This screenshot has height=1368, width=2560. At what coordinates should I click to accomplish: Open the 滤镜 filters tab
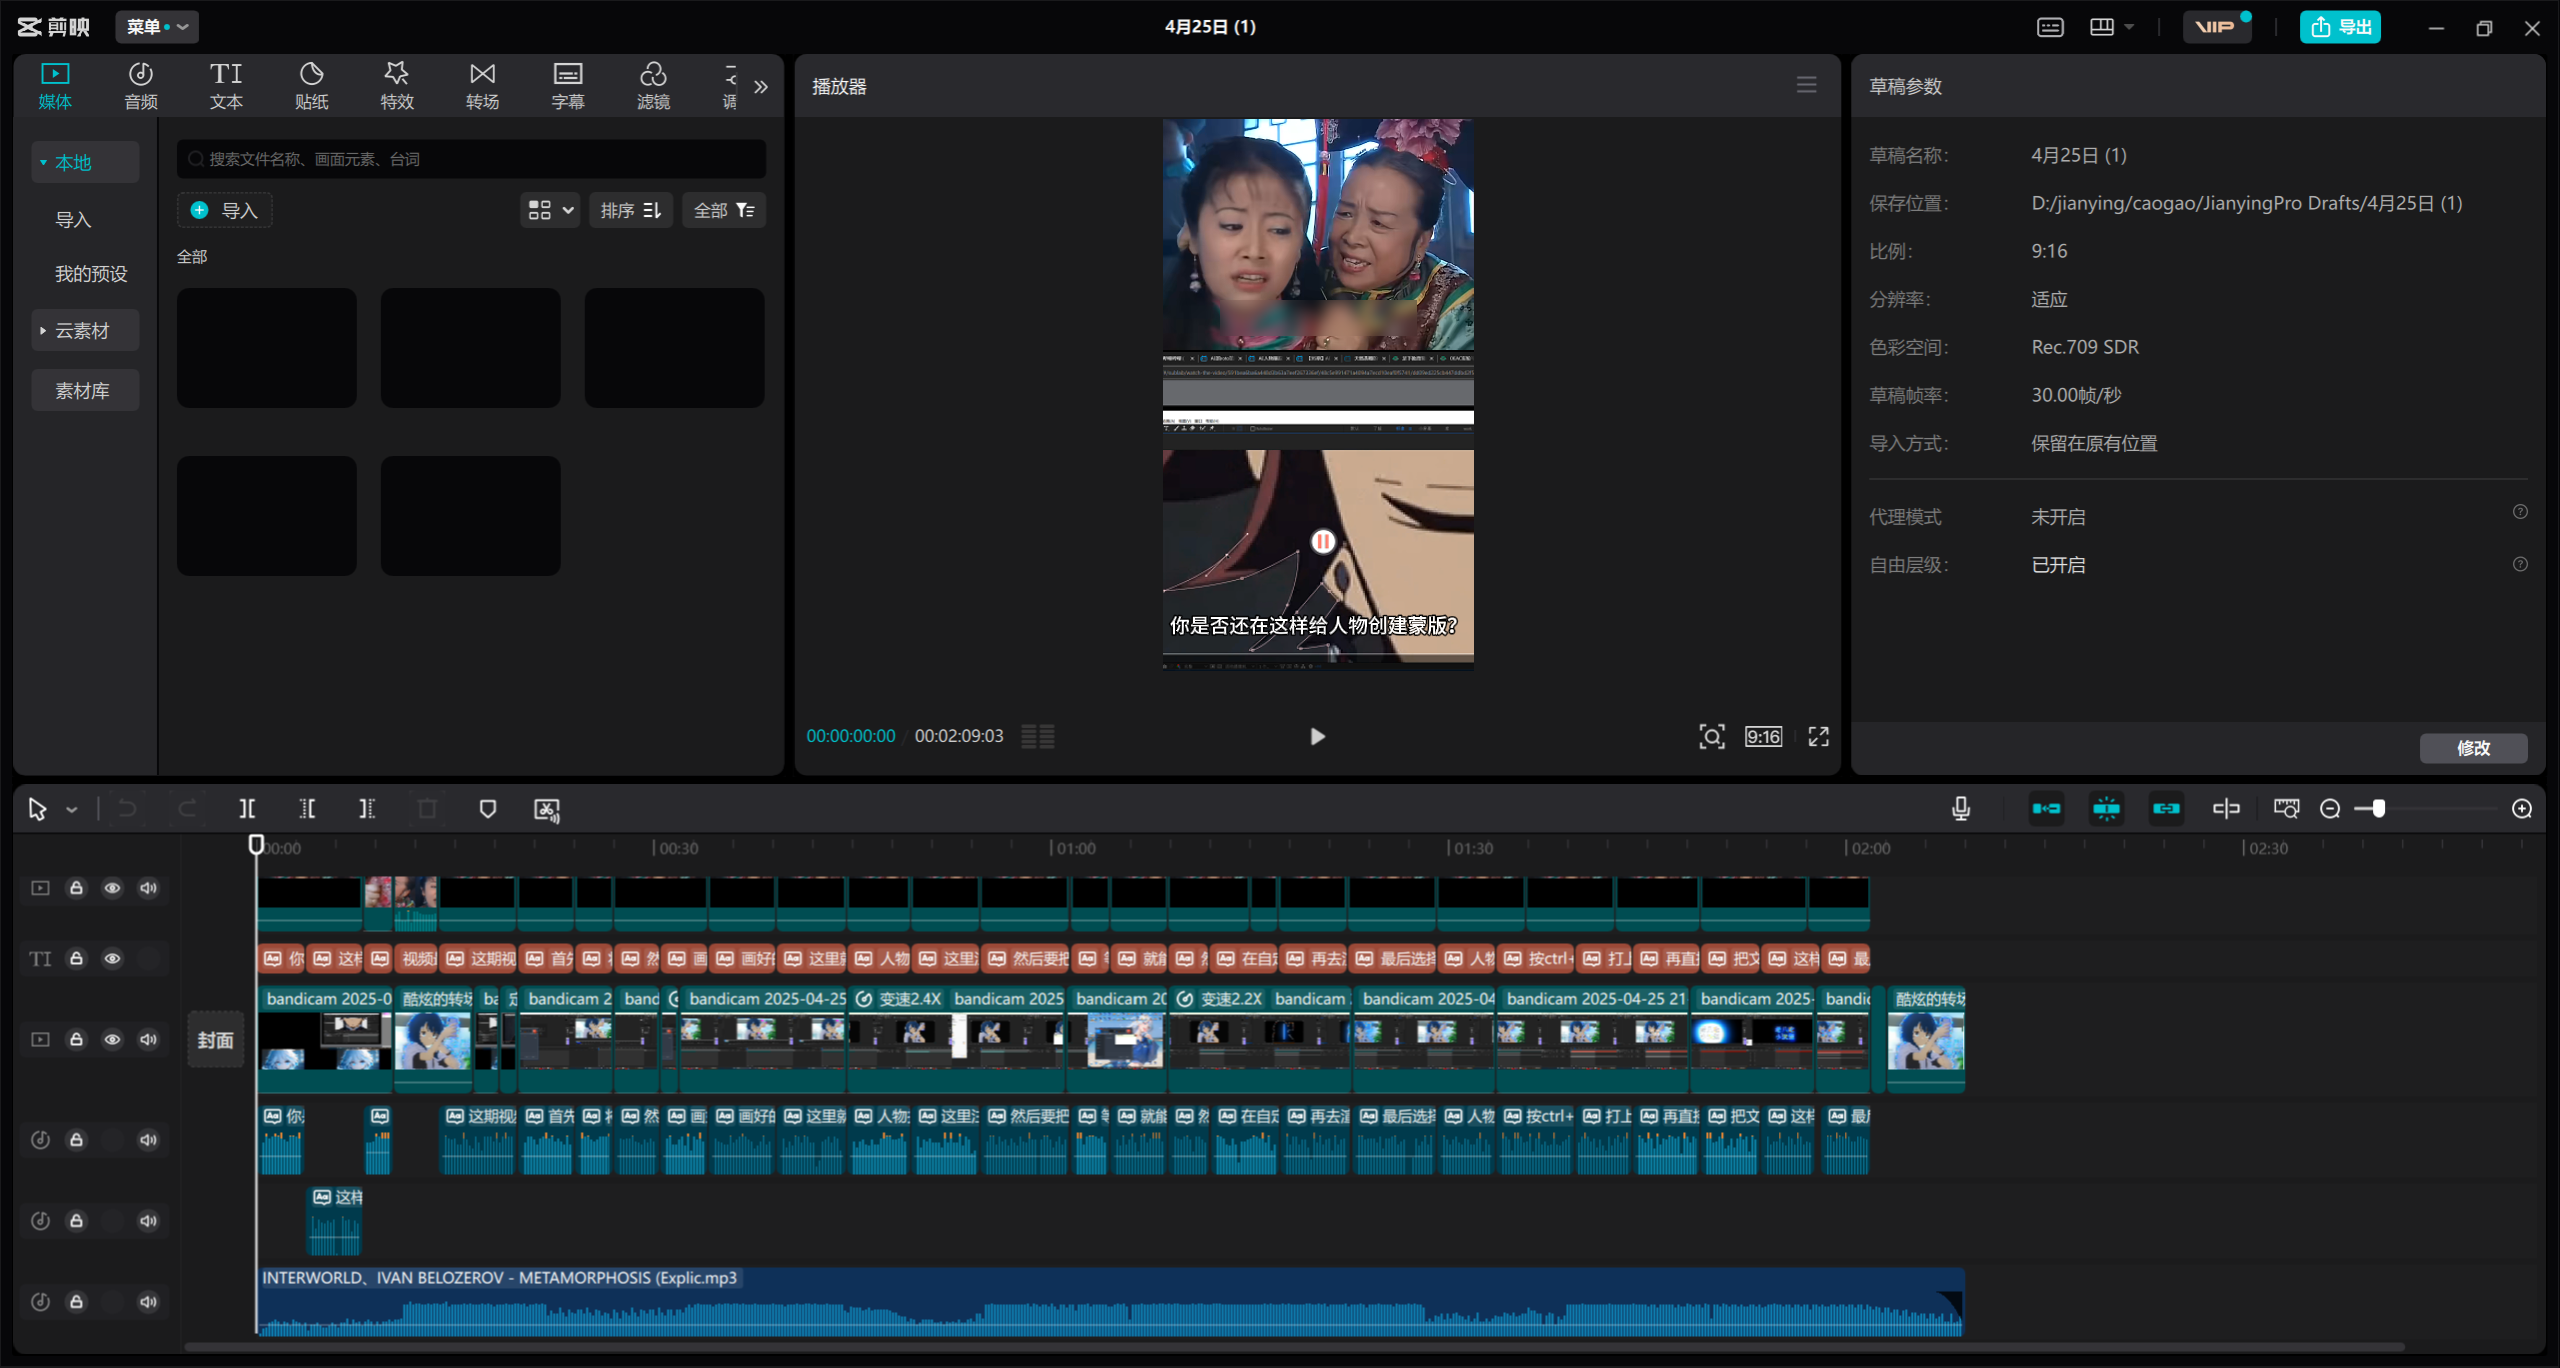point(653,86)
